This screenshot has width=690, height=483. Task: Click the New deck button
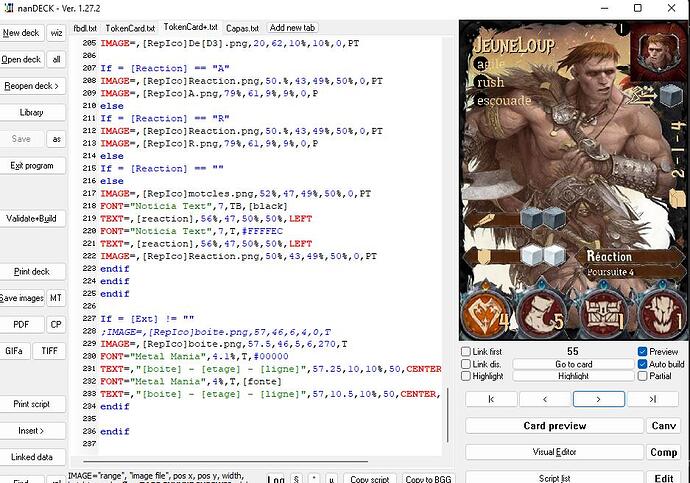(x=21, y=33)
